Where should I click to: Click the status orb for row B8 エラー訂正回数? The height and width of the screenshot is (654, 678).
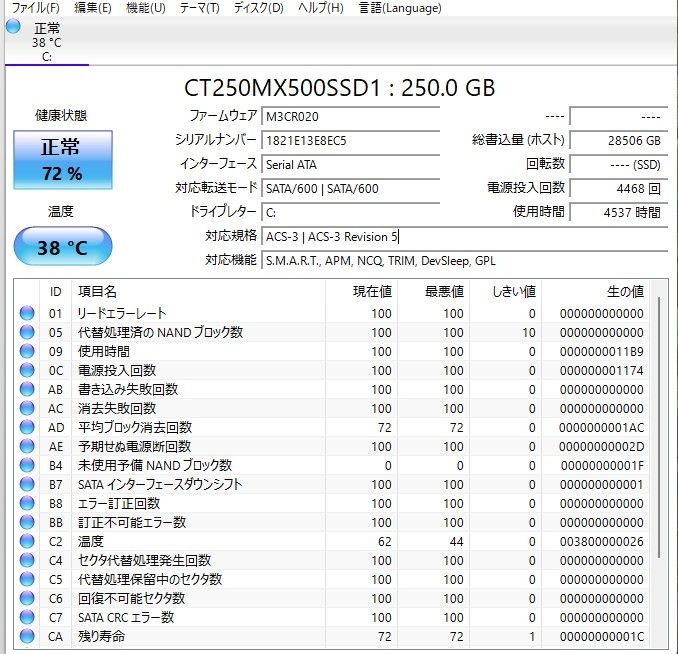(x=27, y=503)
